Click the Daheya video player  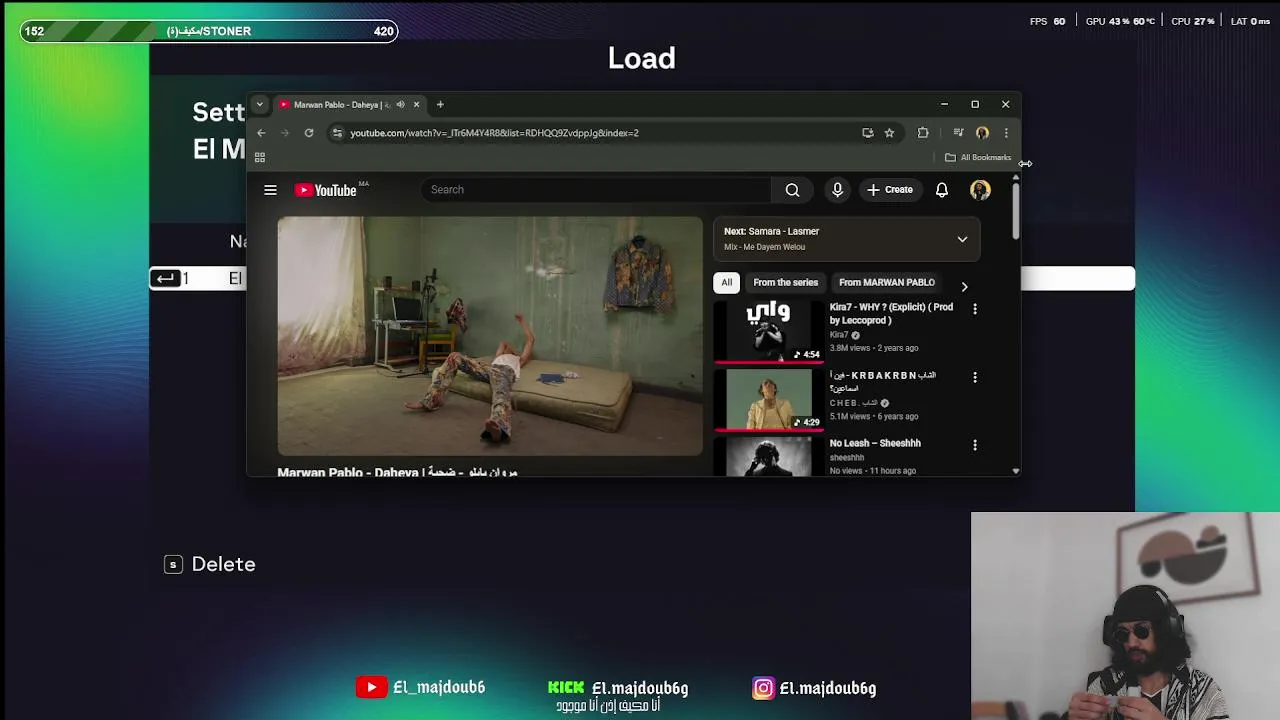click(x=490, y=336)
